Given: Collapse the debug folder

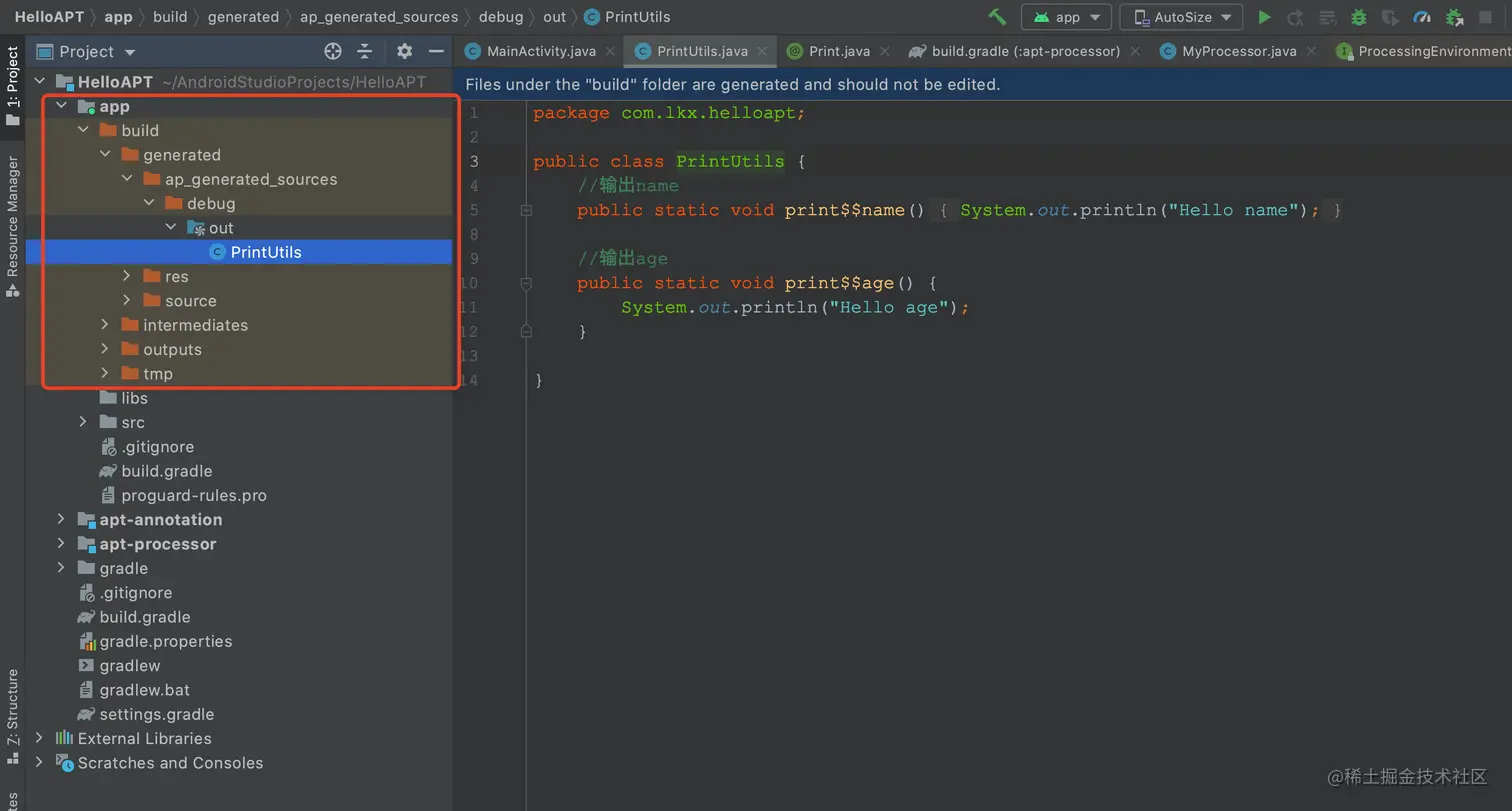Looking at the screenshot, I should [x=149, y=203].
